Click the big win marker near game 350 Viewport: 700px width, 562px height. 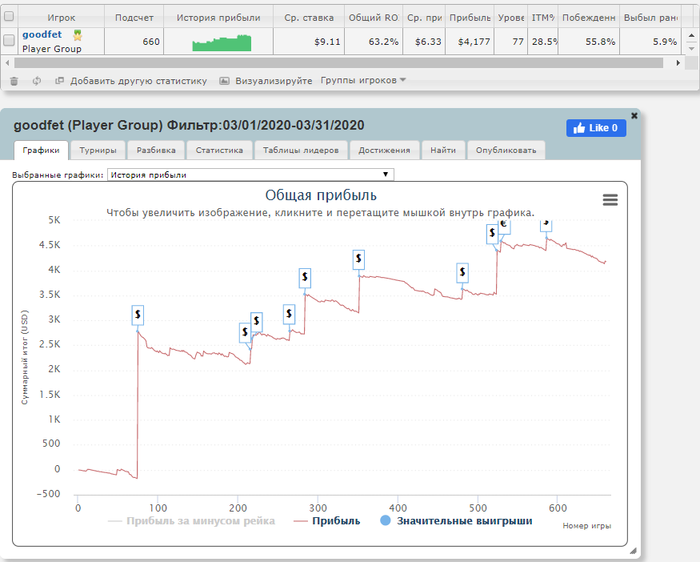[358, 260]
